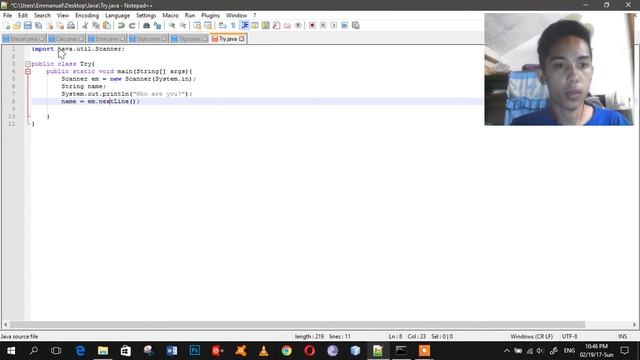Toggle INS insert mode in status bar
This screenshot has width=640, height=360.
(622, 336)
